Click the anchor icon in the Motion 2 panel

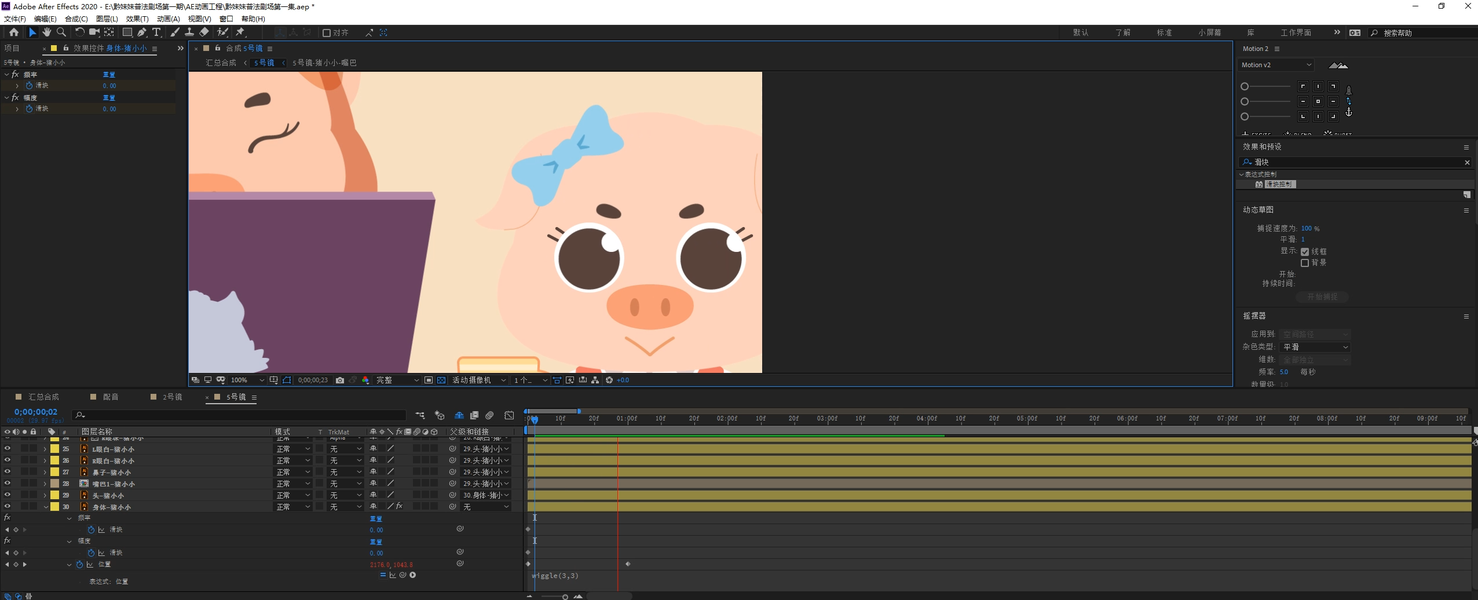(1348, 112)
